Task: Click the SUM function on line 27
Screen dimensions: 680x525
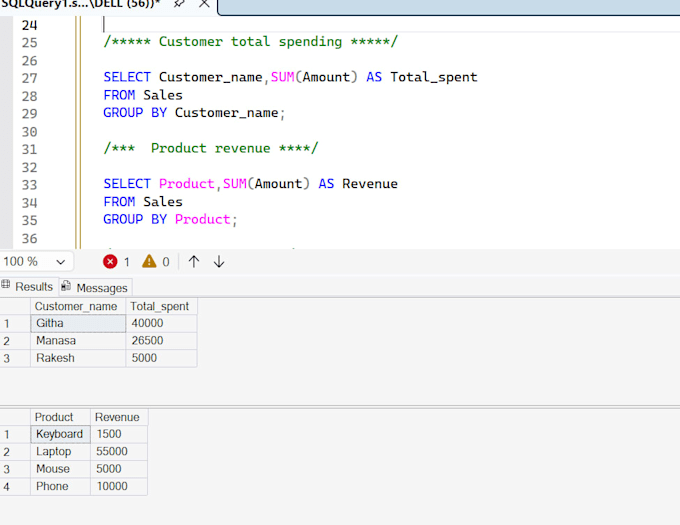Action: click(x=282, y=77)
